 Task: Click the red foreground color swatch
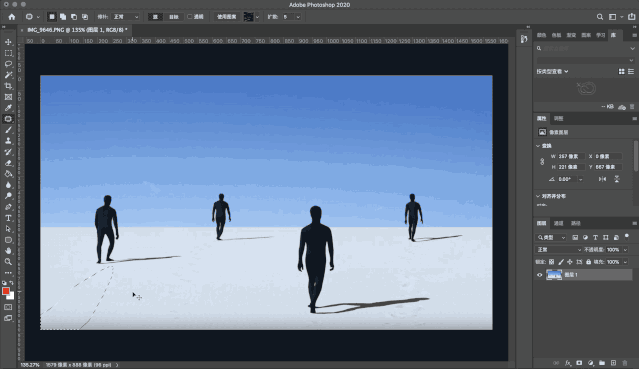click(6, 291)
